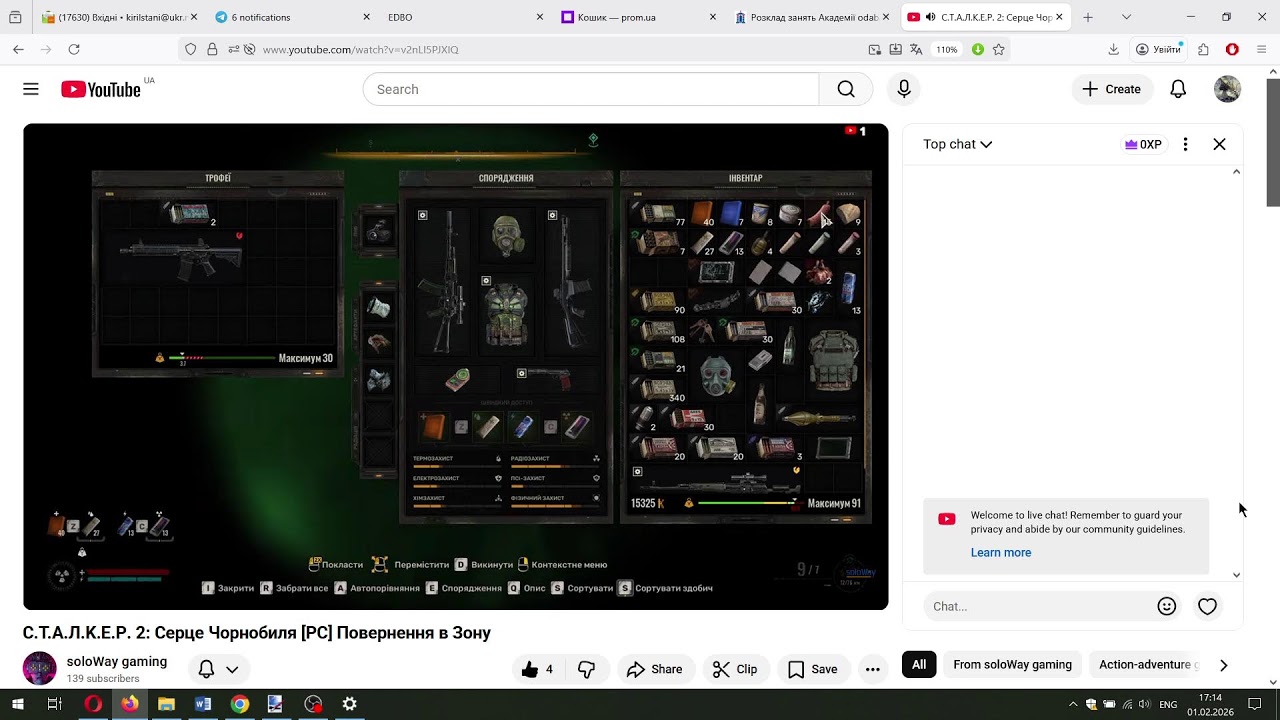Save the video to a playlist
The height and width of the screenshot is (720, 1280).
point(812,669)
